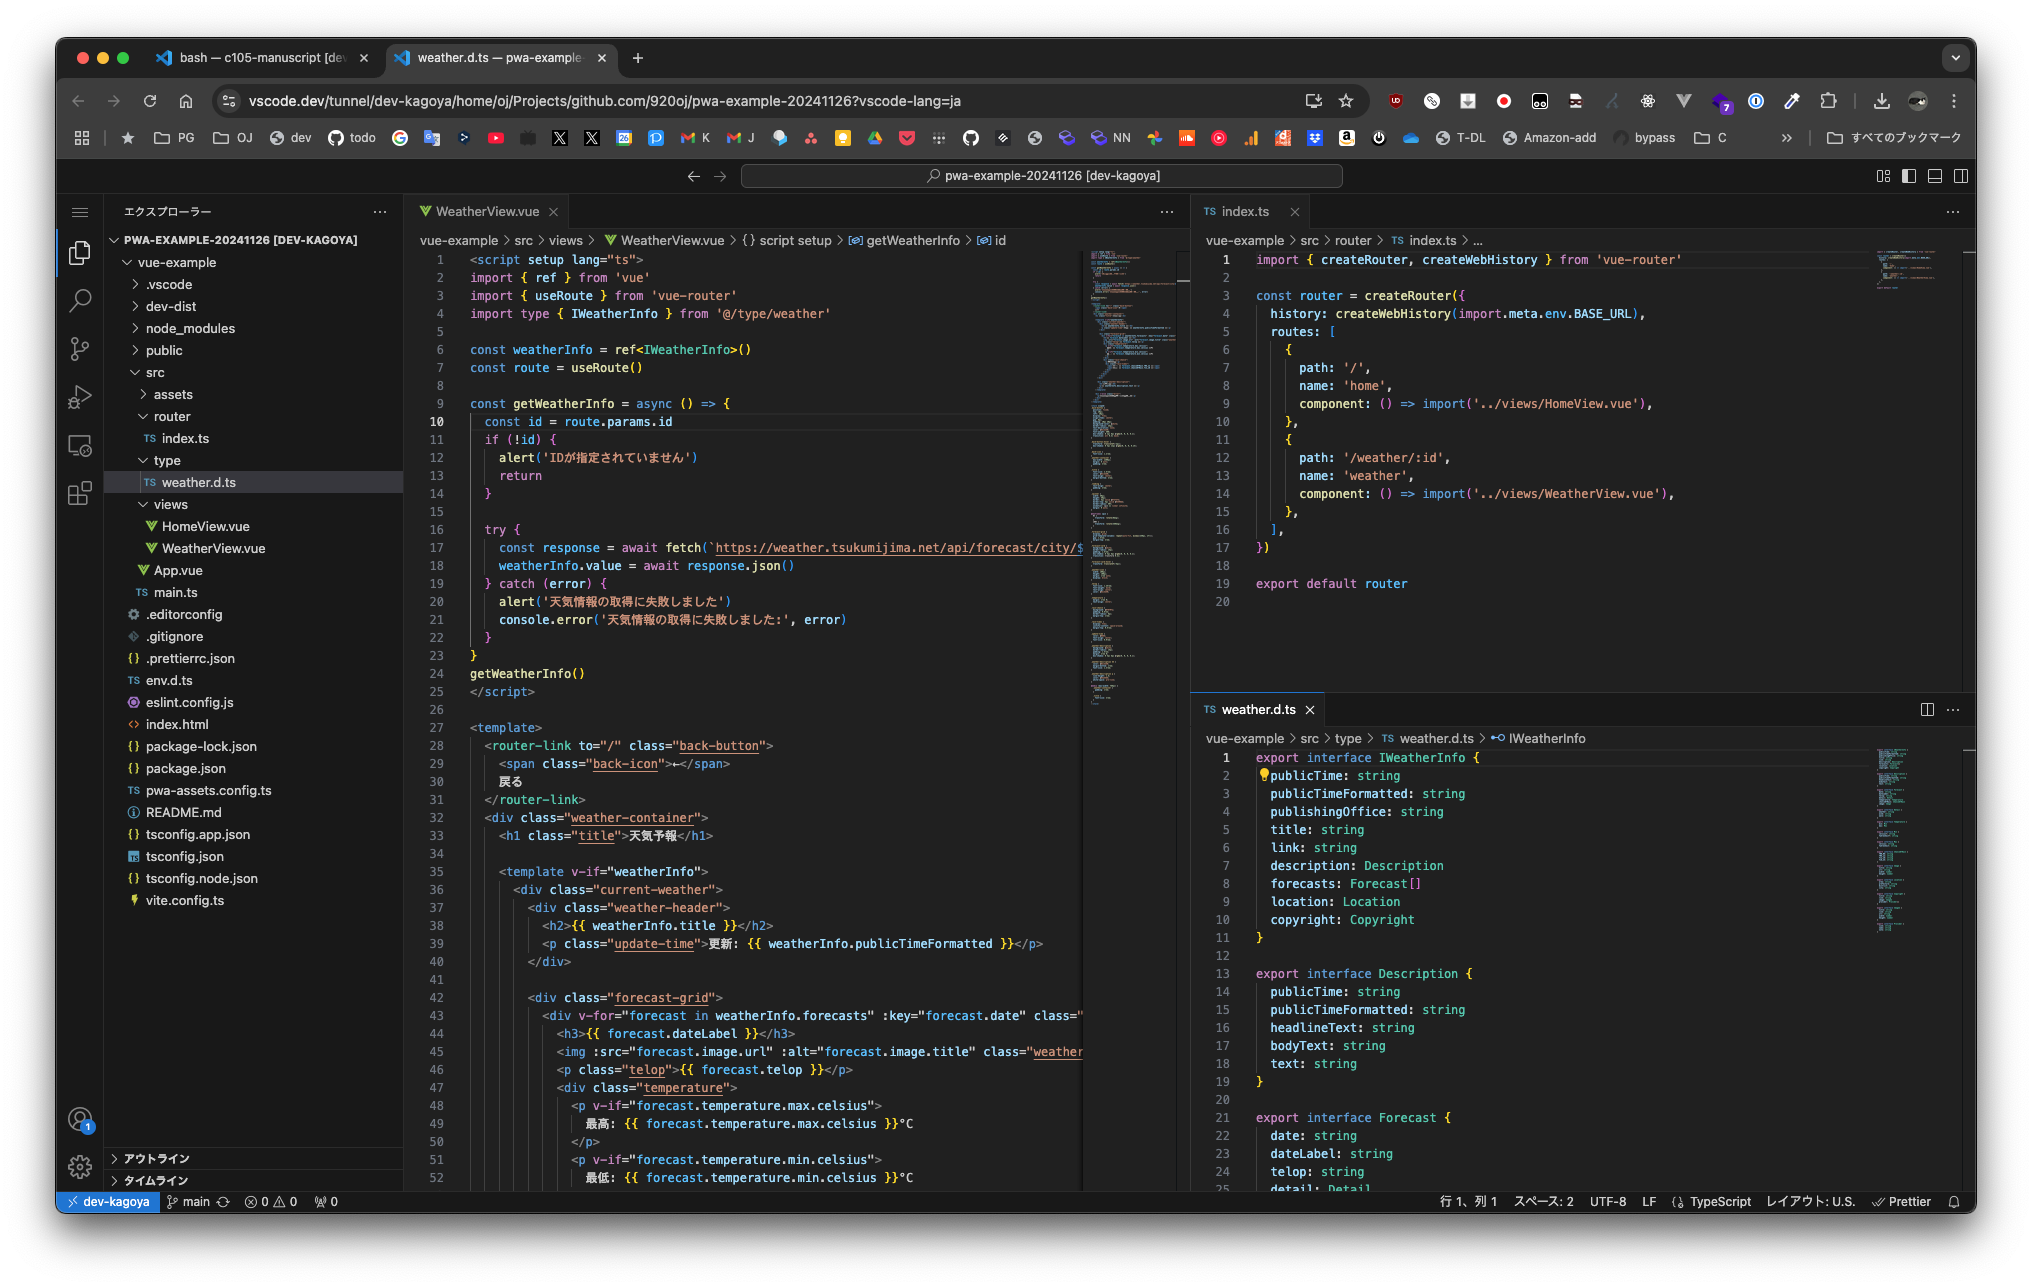The width and height of the screenshot is (2032, 1287).
Task: Split the weather.d.ts editor right
Action: coord(1927,710)
